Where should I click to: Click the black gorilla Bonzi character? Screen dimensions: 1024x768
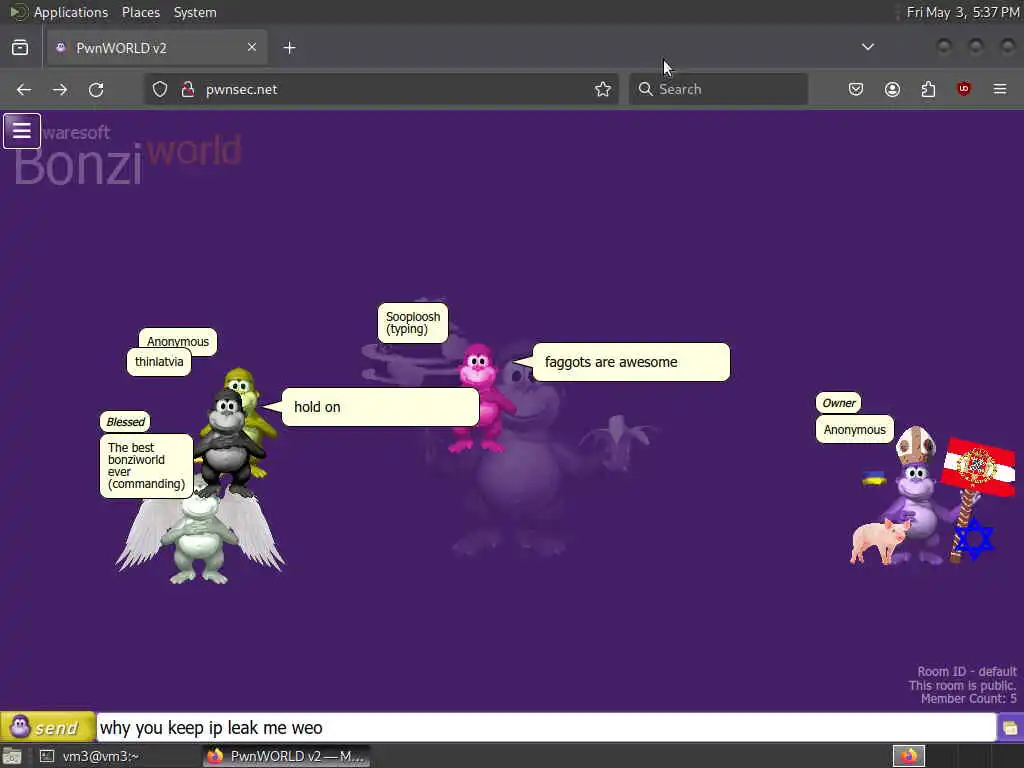229,443
